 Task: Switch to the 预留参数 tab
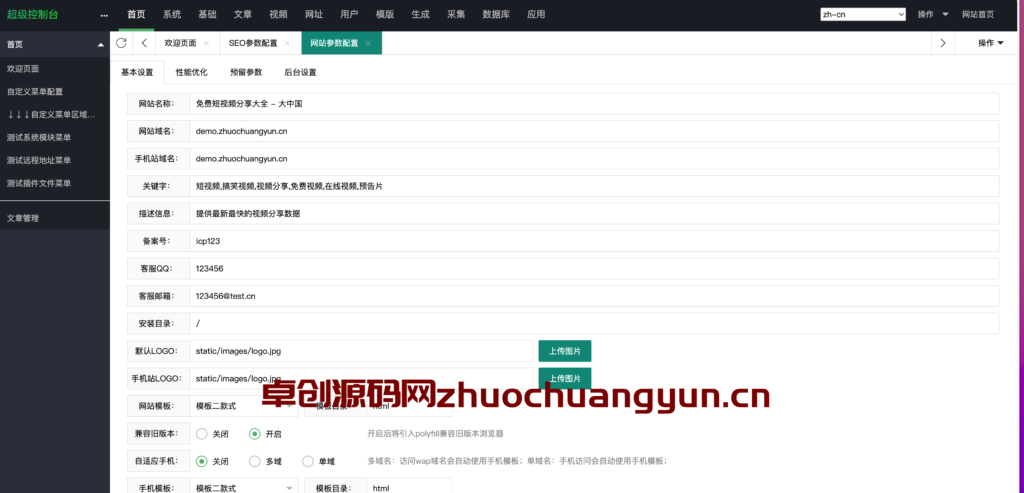coord(246,72)
